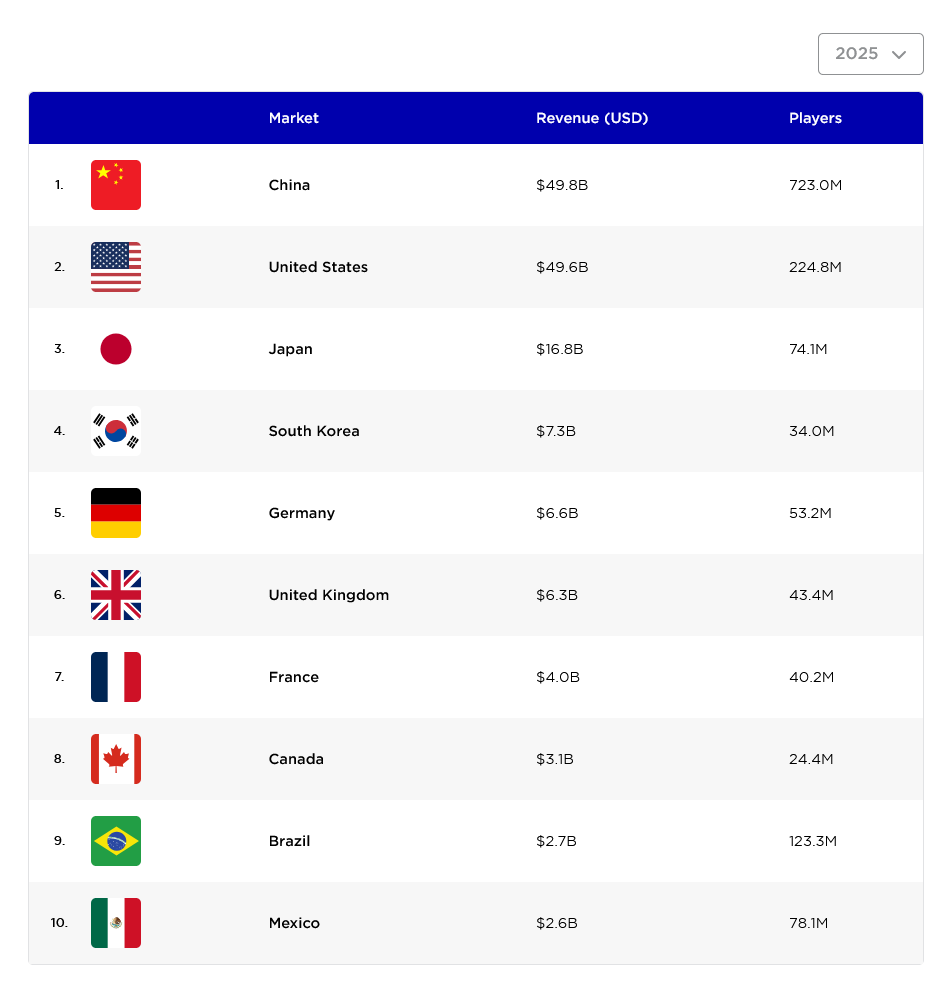Click the Revenue (USD) column header
This screenshot has height=1004, width=945.
(592, 118)
